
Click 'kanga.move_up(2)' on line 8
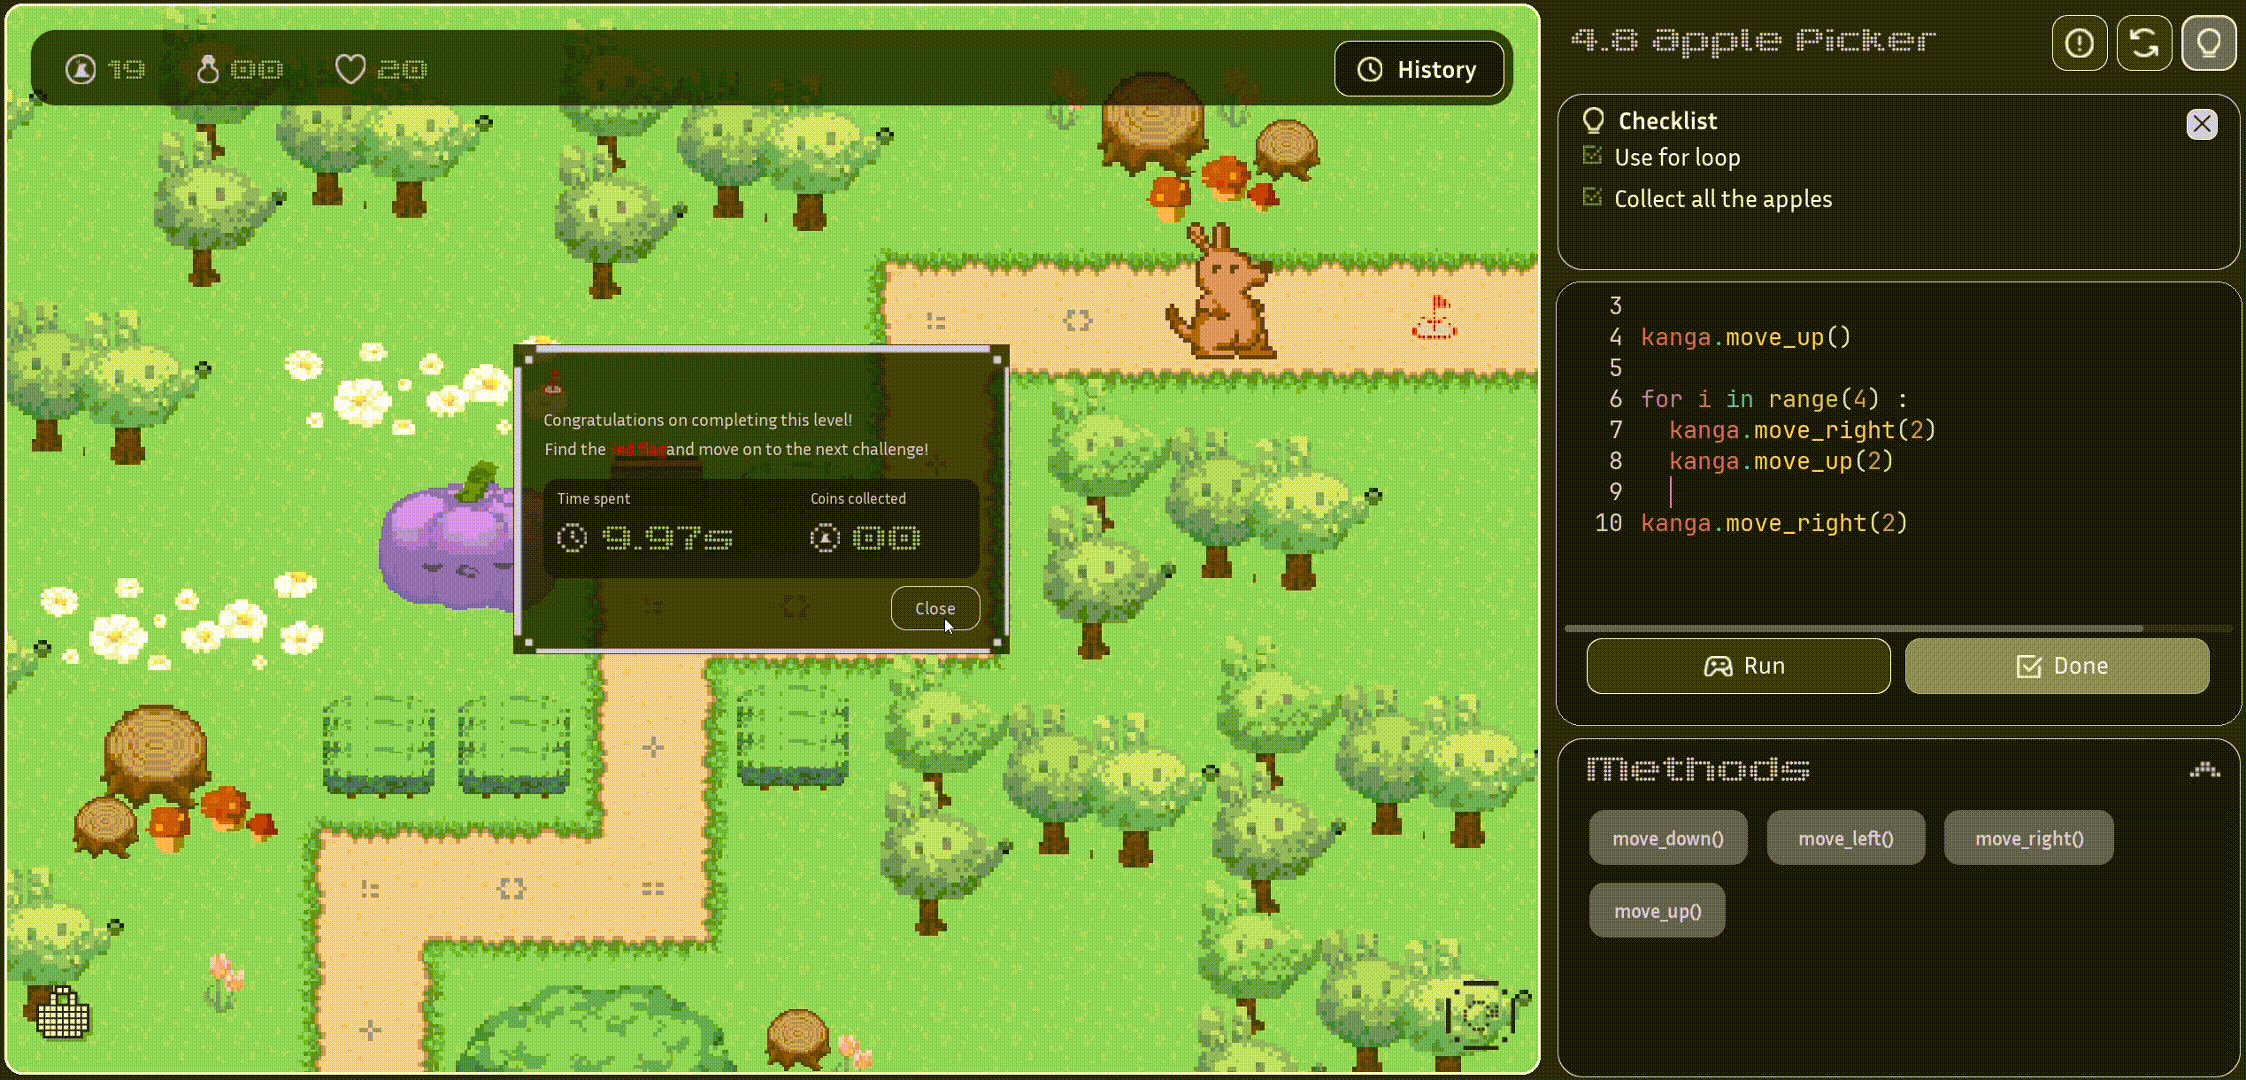click(1781, 461)
